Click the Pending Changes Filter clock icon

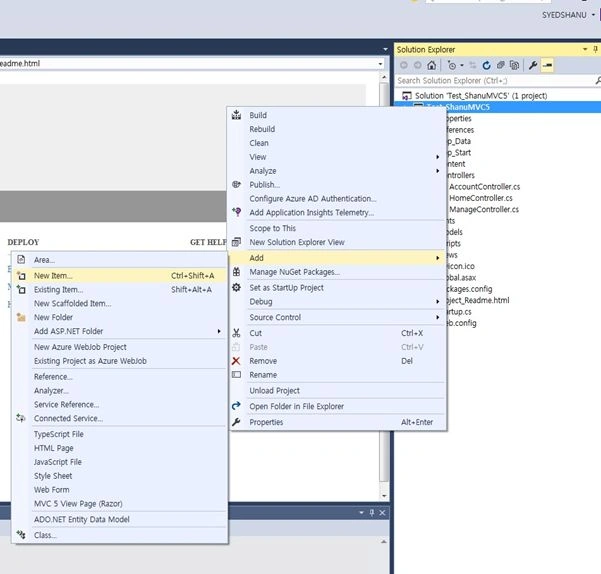point(452,66)
